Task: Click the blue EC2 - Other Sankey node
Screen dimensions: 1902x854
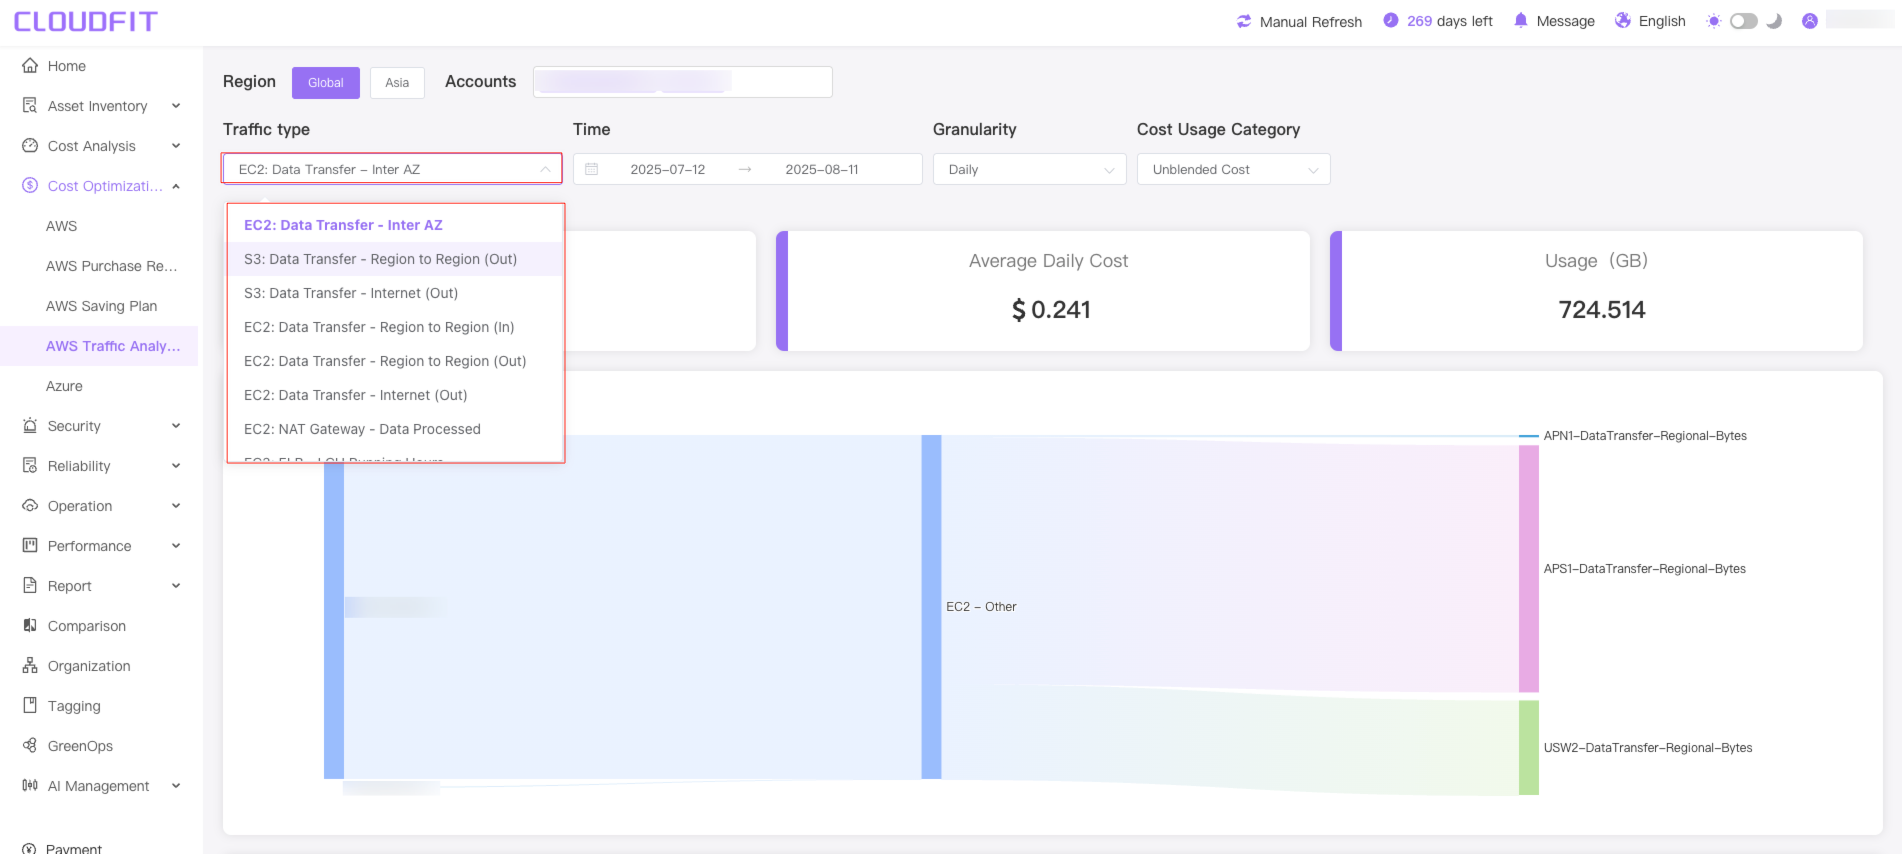Action: [x=931, y=607]
